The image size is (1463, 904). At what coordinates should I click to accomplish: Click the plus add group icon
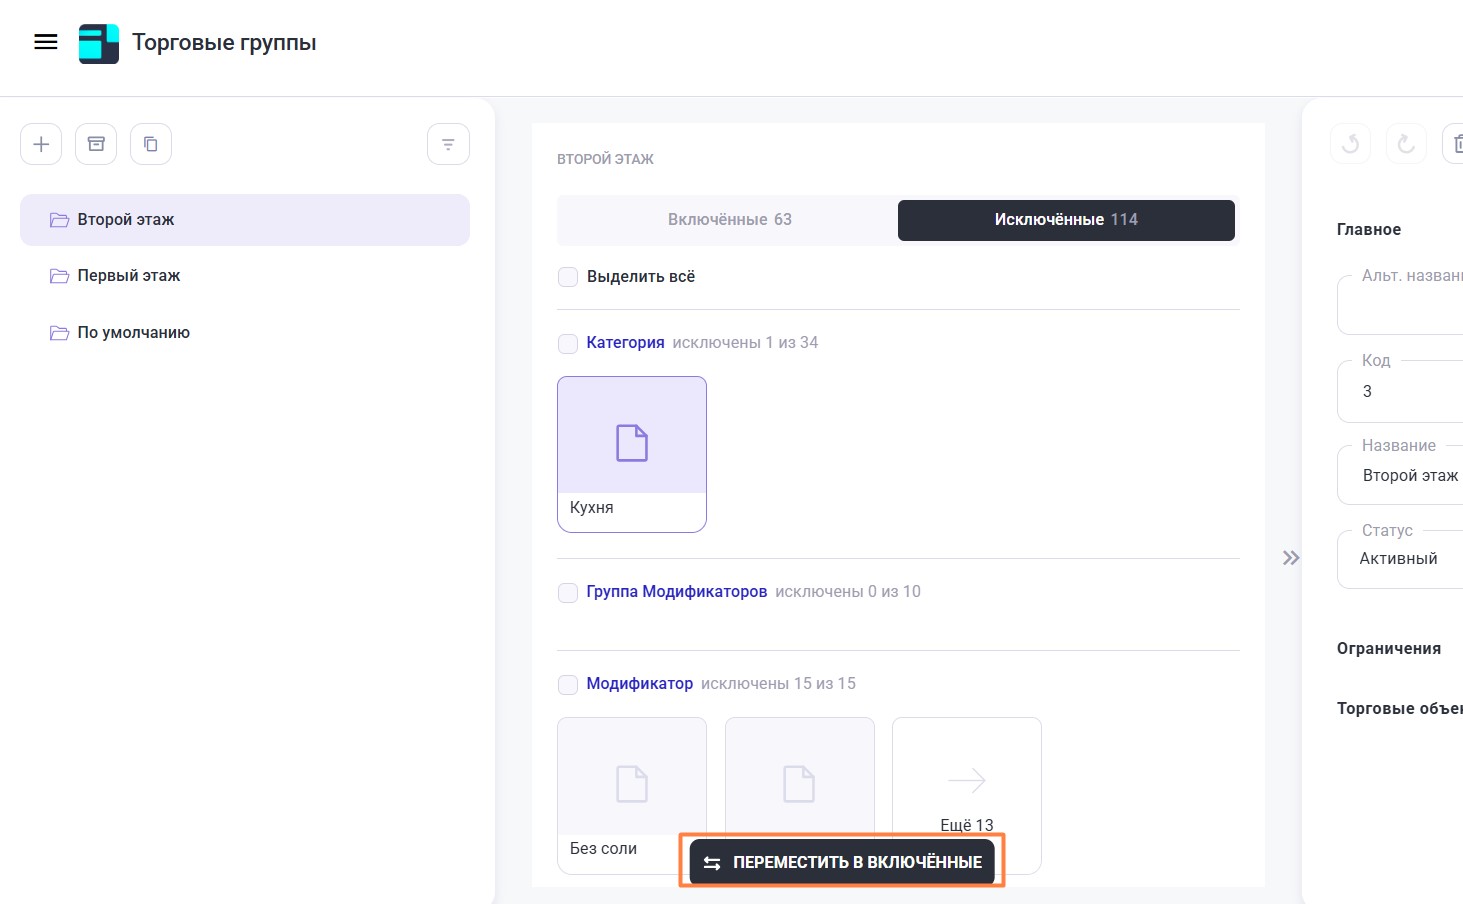pos(41,144)
